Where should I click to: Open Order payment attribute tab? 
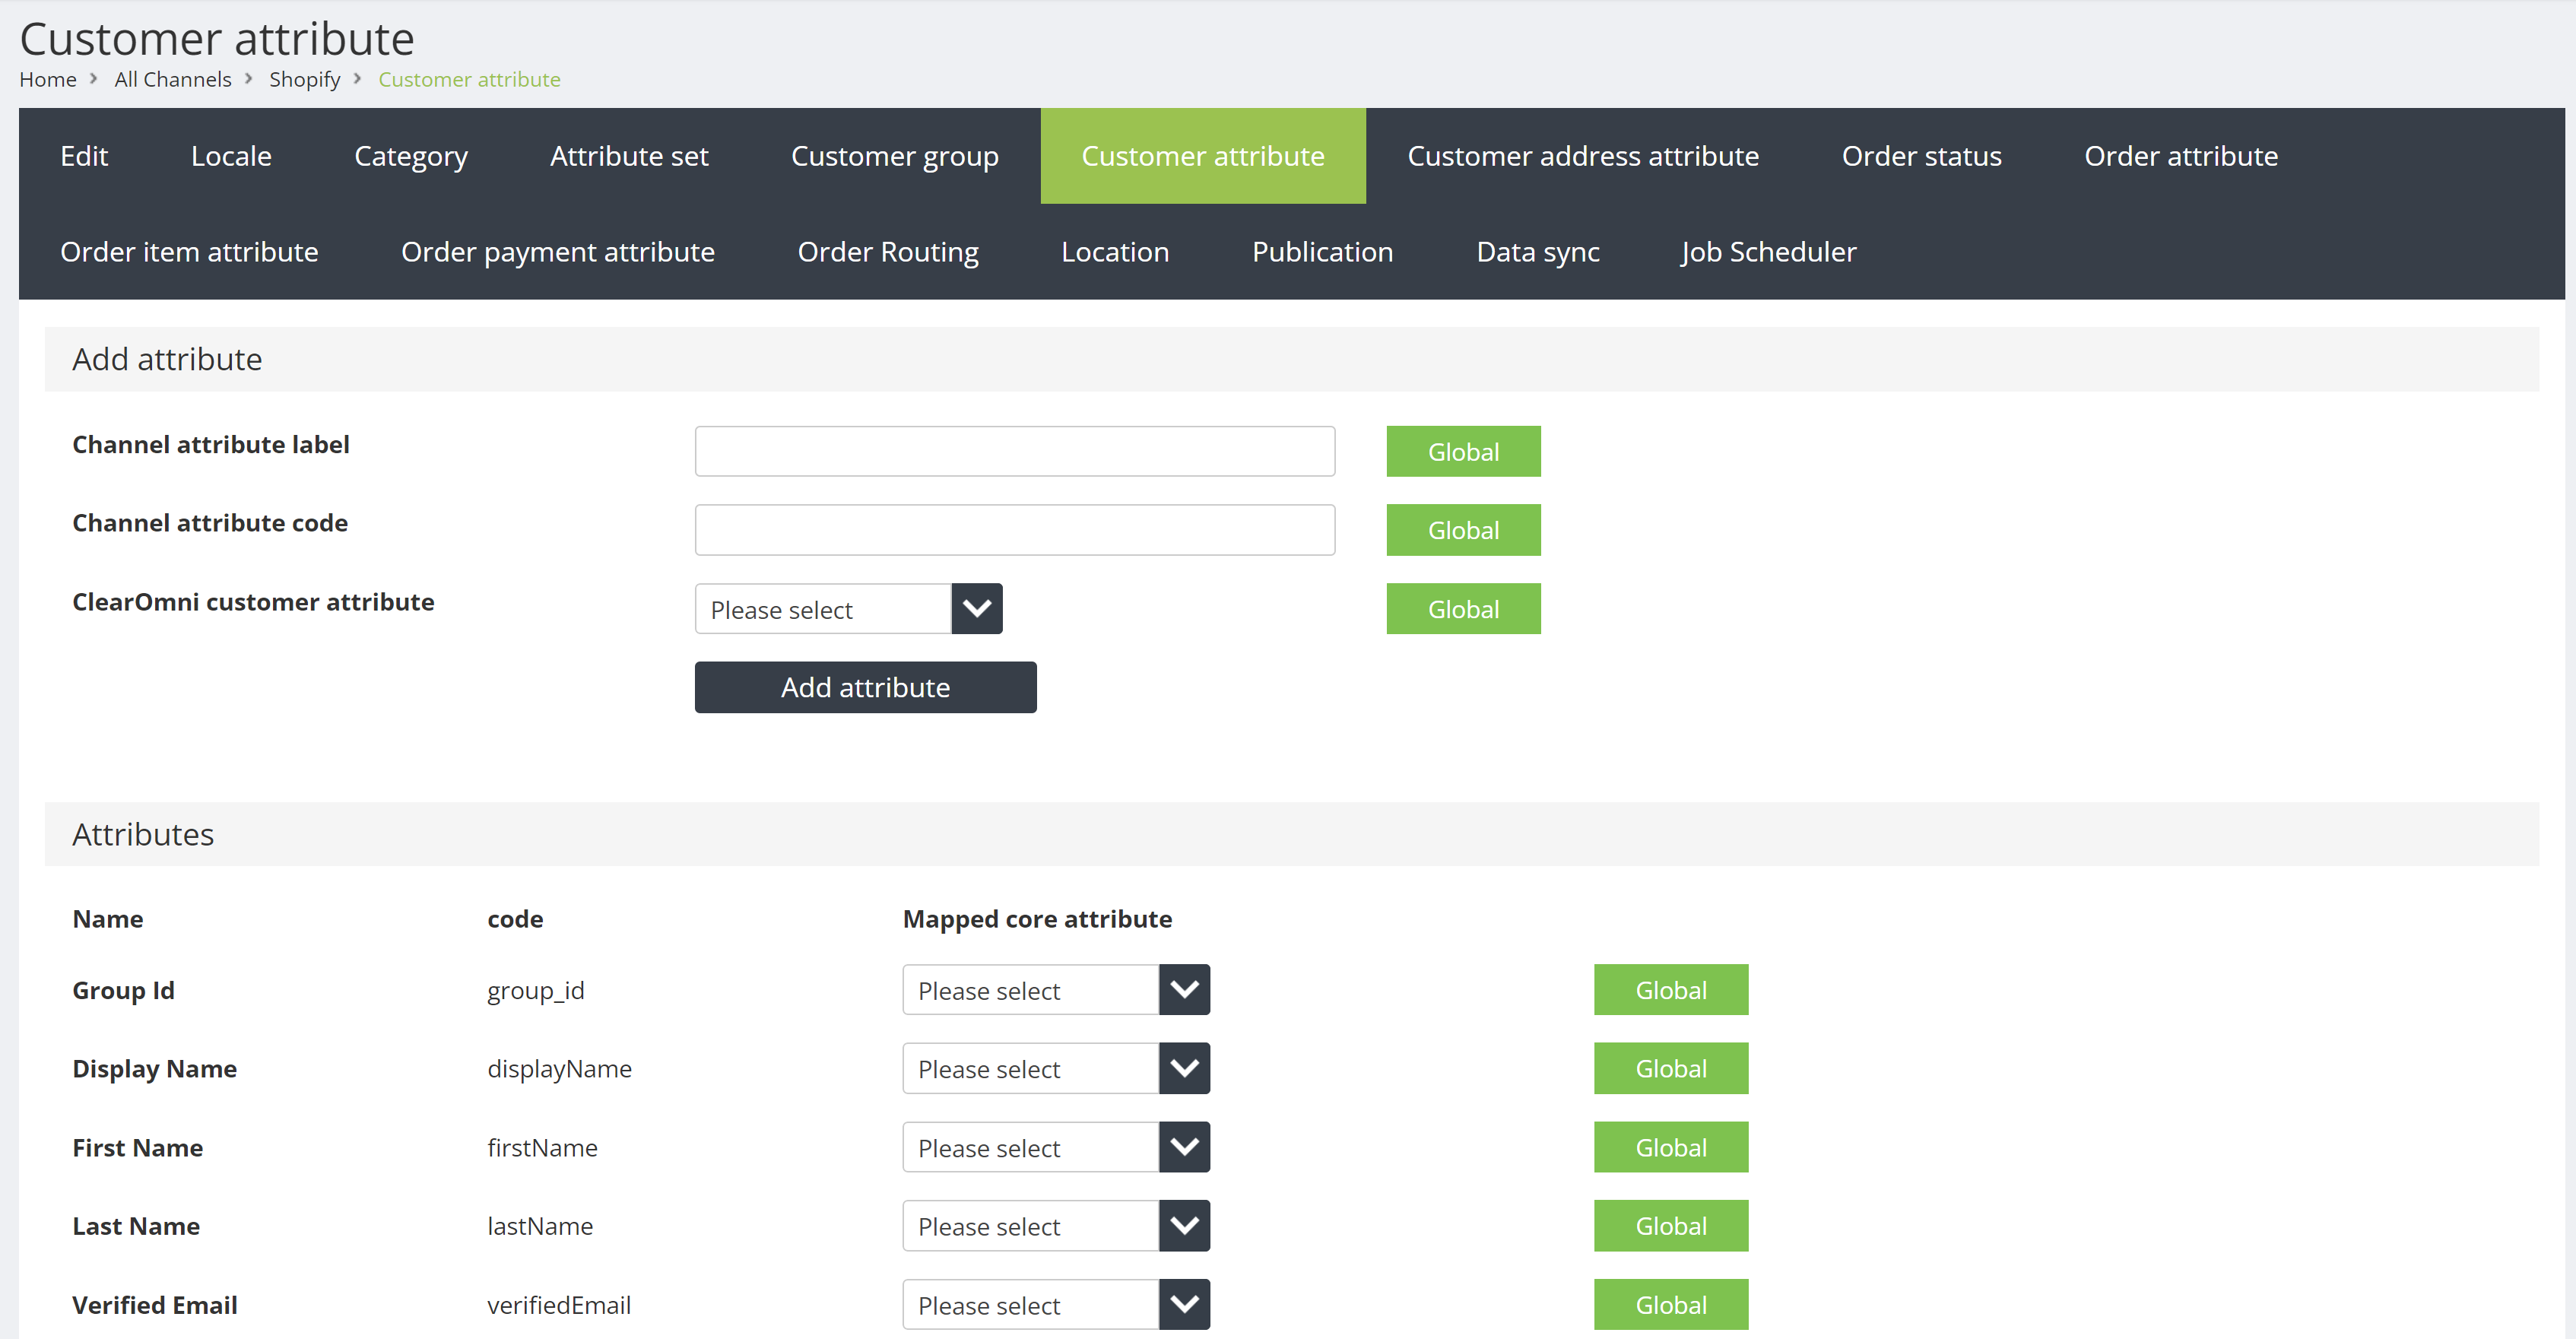click(558, 252)
